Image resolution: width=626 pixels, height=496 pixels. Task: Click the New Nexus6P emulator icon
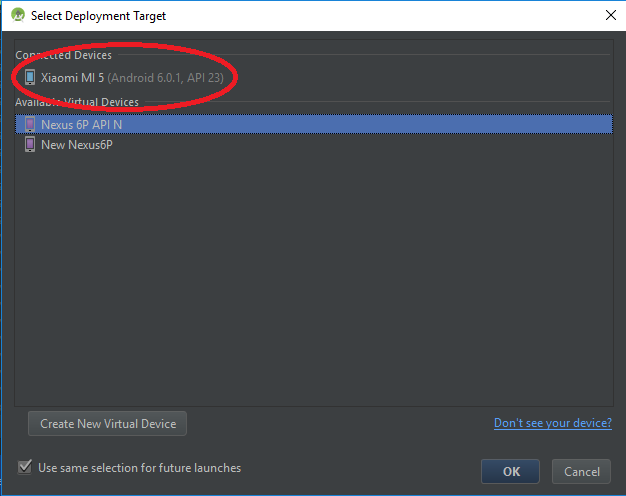tap(30, 145)
